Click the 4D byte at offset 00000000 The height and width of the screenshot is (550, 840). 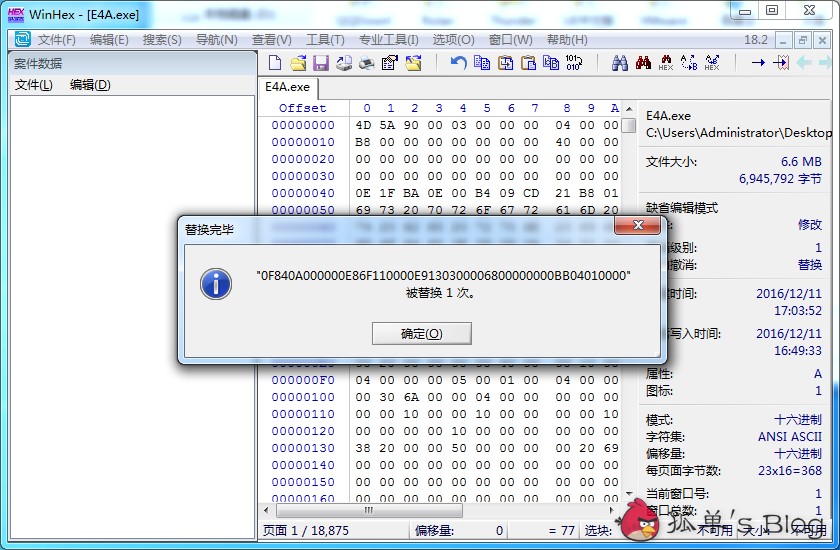click(x=363, y=125)
